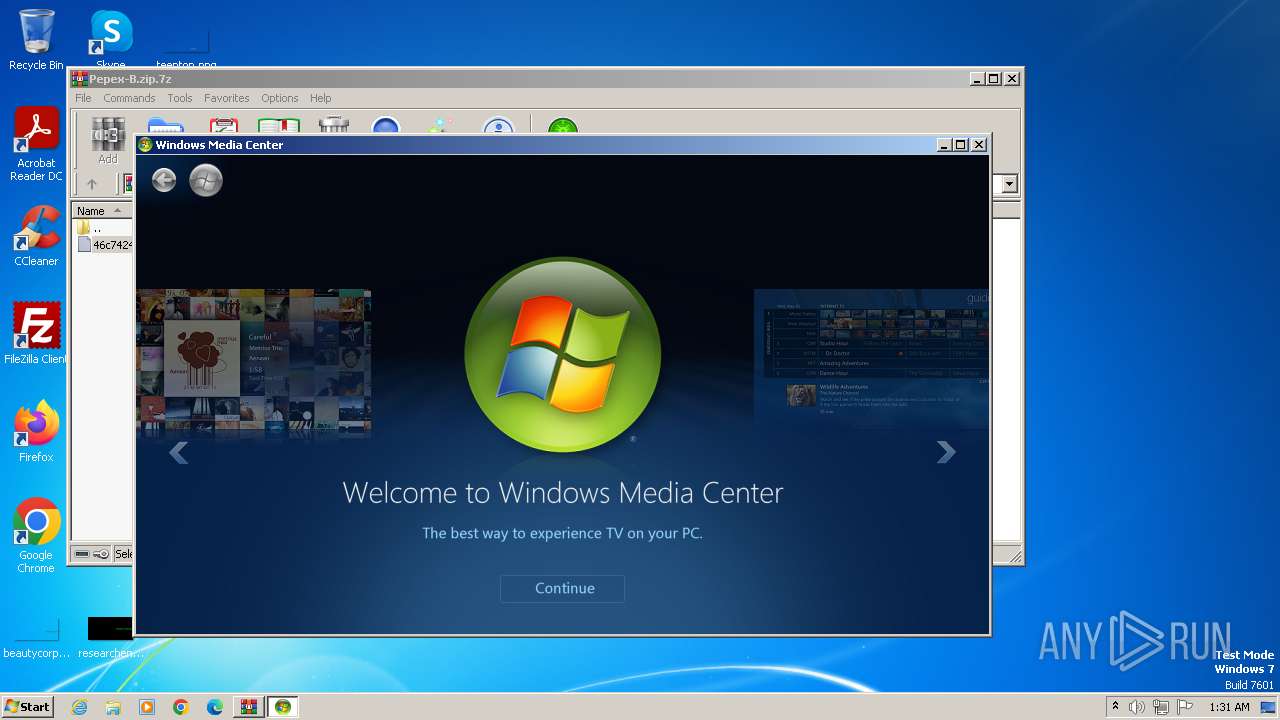Open the network tray icon
This screenshot has height=720, width=1280.
point(1160,707)
